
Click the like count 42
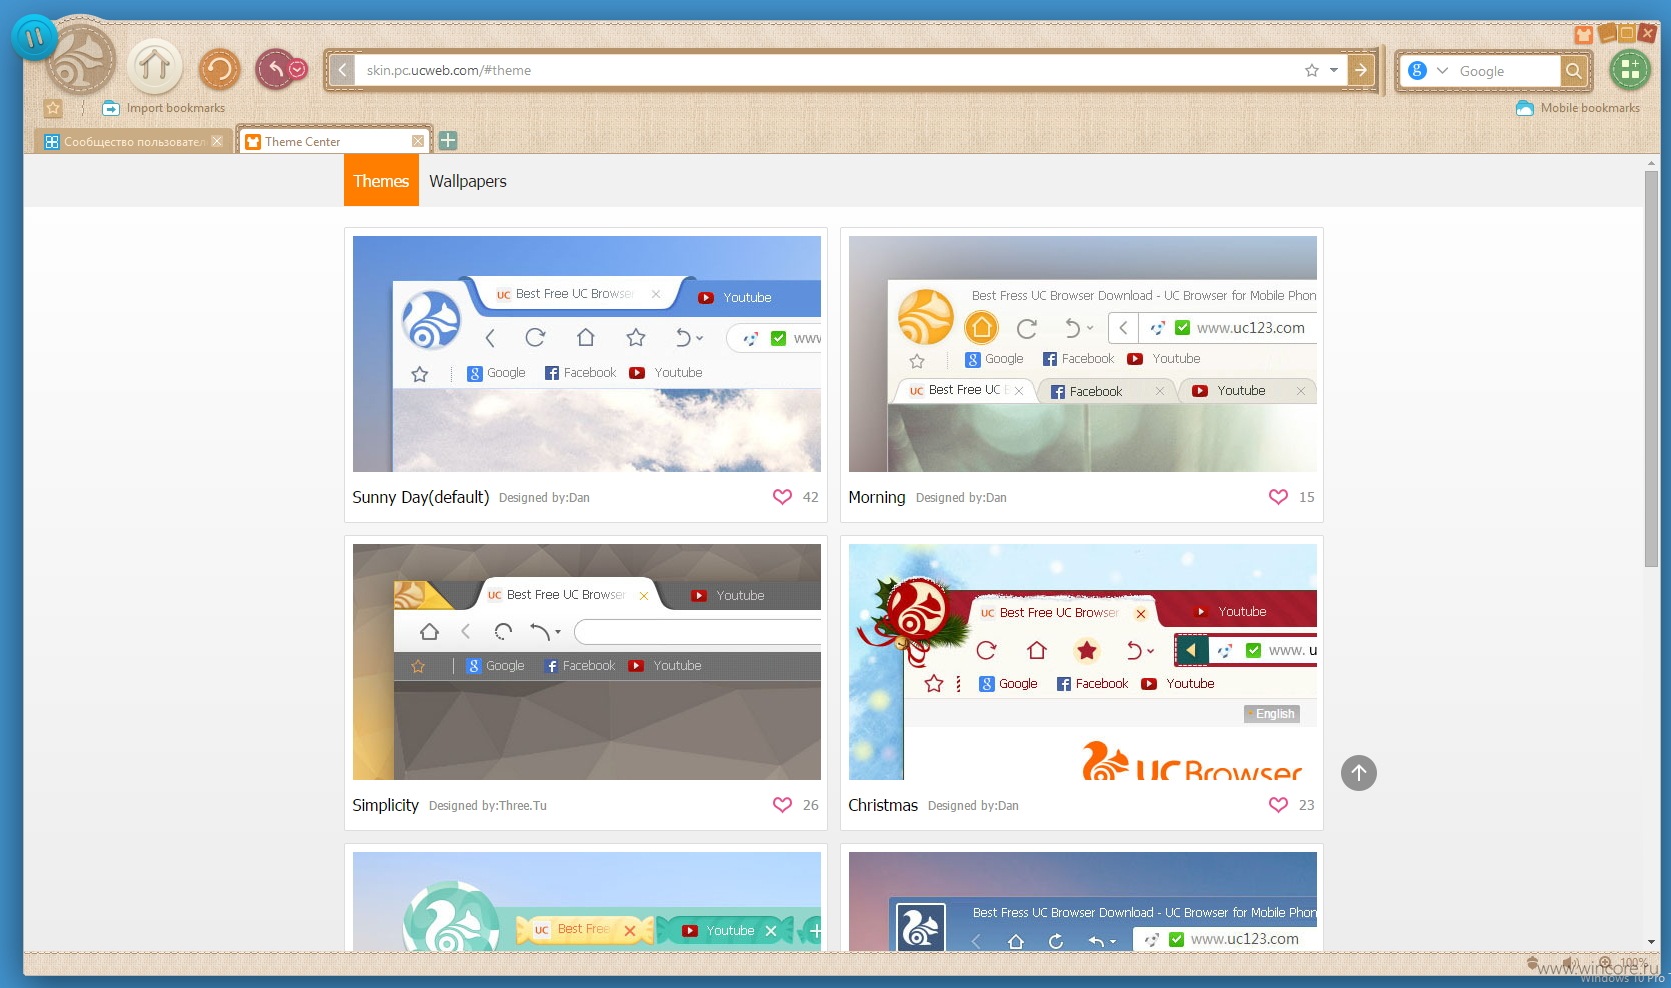[x=811, y=497]
